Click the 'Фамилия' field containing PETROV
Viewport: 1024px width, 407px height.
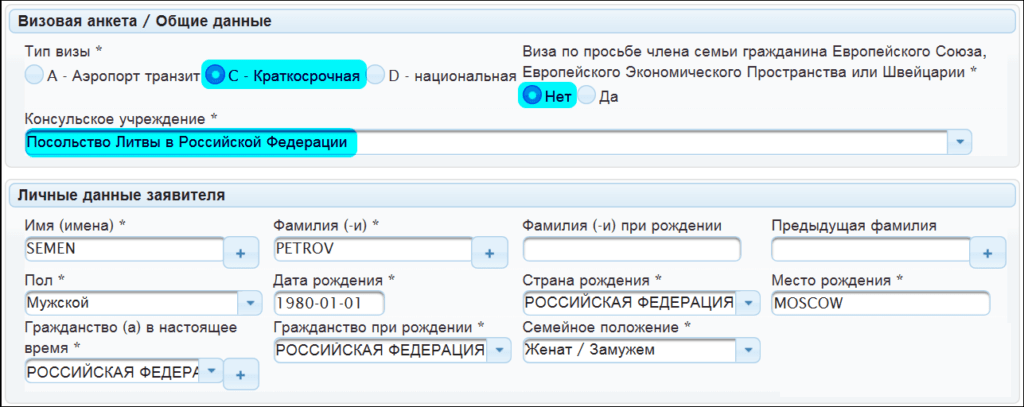pyautogui.click(x=373, y=249)
